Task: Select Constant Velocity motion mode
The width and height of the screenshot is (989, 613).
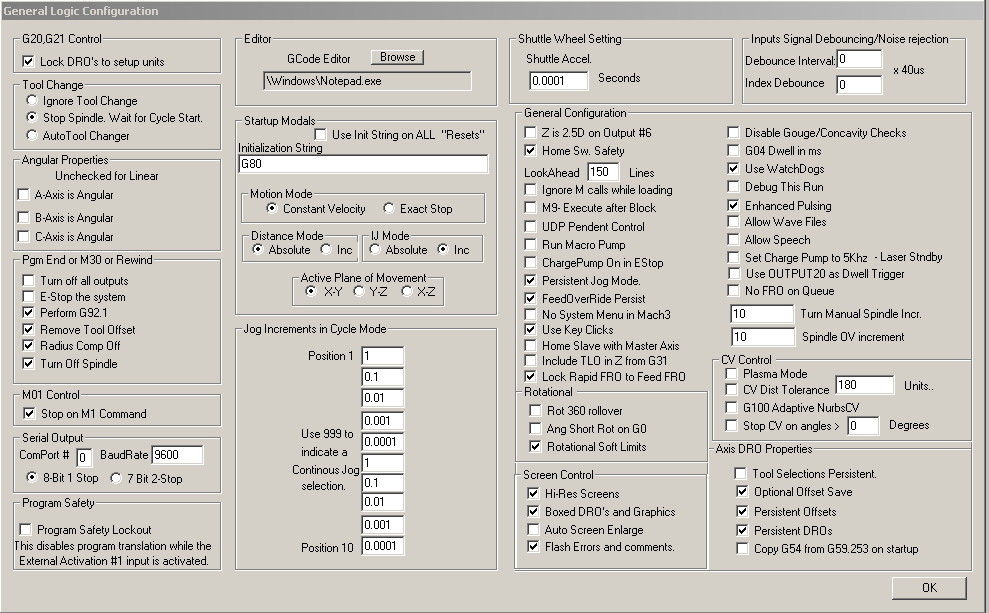Action: [272, 208]
